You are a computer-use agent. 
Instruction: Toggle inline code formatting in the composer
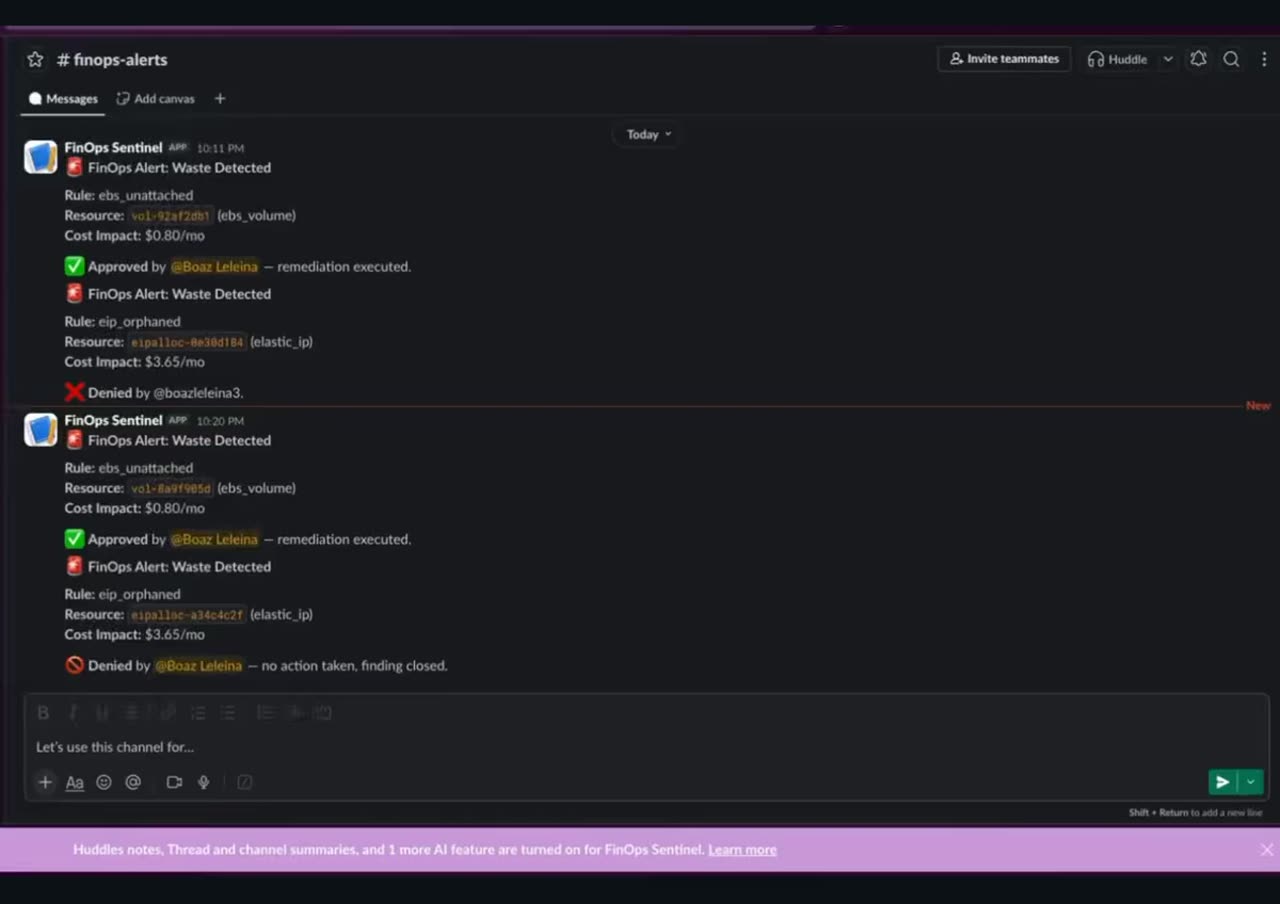[x=295, y=713]
